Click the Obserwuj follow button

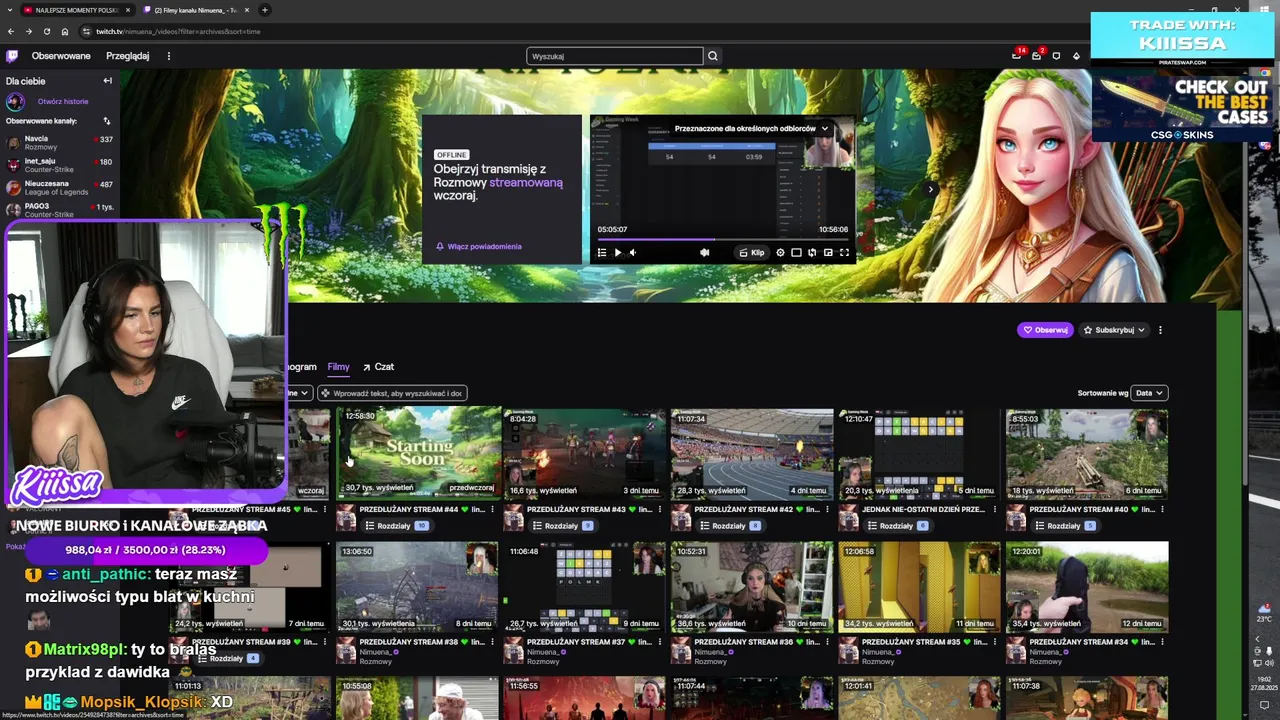coord(1045,330)
